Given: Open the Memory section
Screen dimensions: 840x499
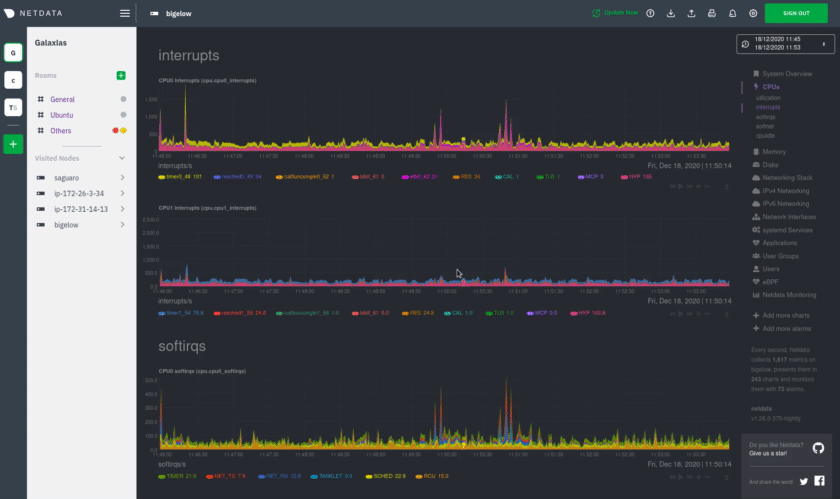Looking at the screenshot, I should pyautogui.click(x=774, y=152).
